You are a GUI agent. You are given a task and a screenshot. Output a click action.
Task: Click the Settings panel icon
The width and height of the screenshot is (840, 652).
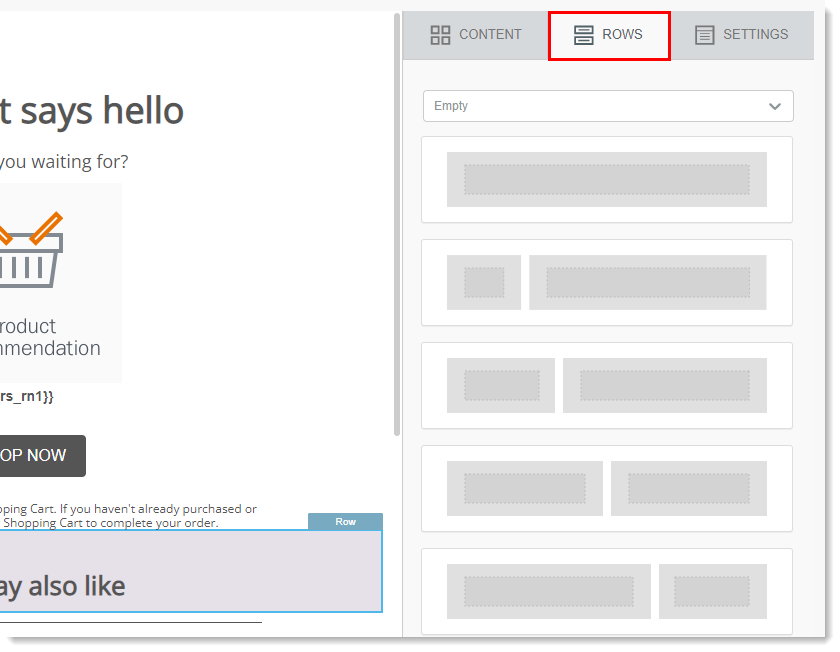pyautogui.click(x=704, y=35)
